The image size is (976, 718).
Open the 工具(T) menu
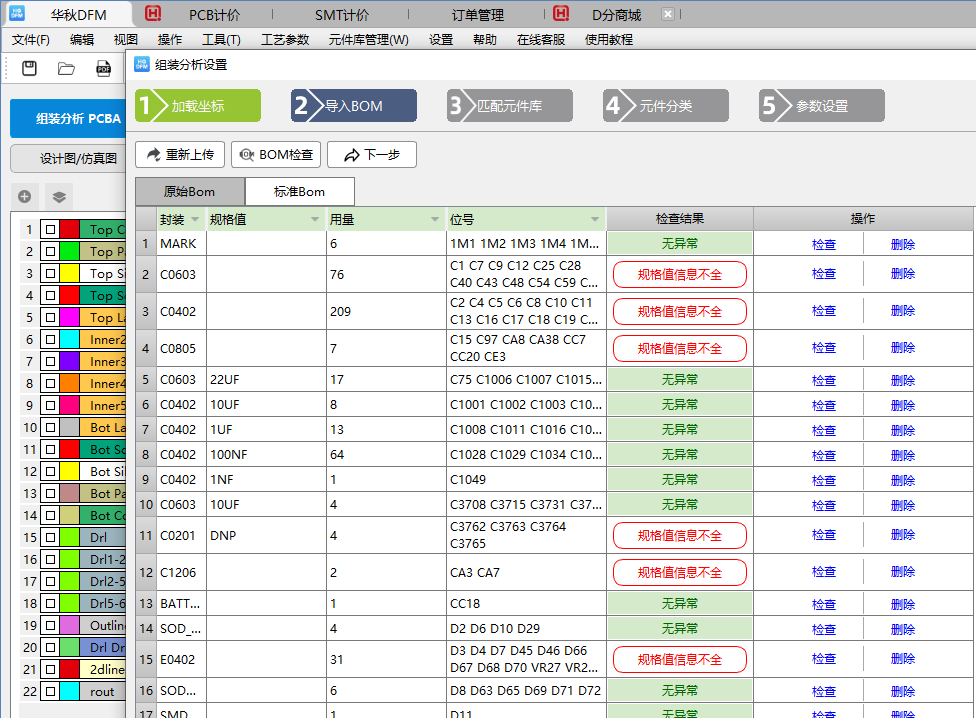(x=221, y=40)
